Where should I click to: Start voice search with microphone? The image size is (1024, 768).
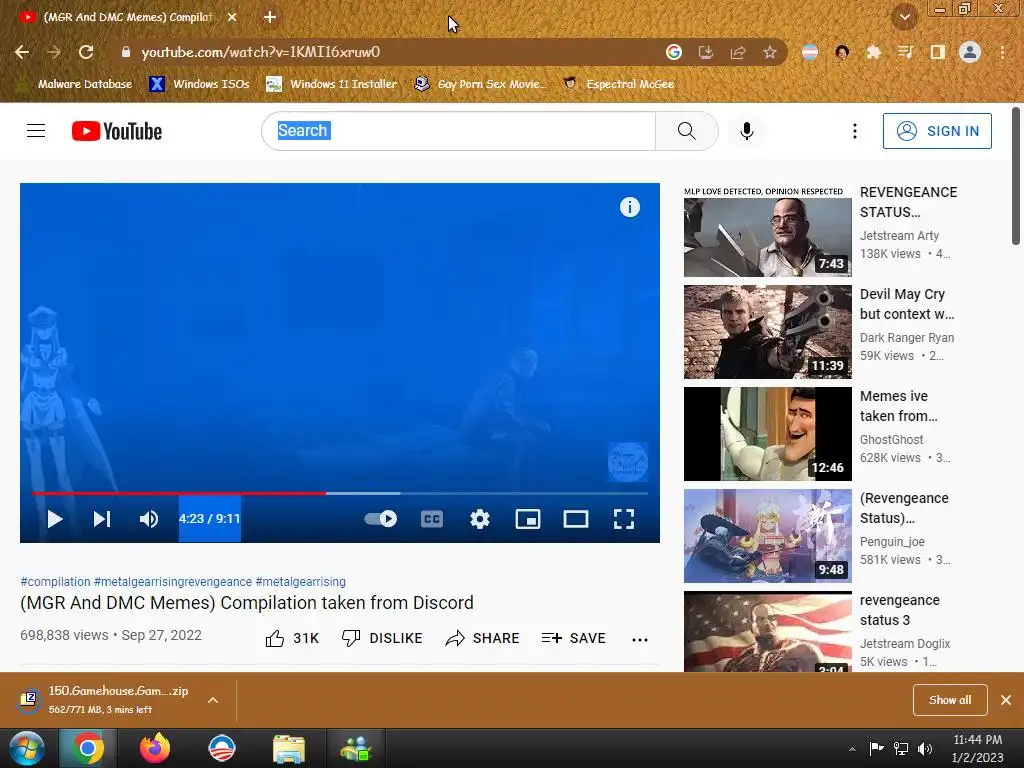coord(746,131)
